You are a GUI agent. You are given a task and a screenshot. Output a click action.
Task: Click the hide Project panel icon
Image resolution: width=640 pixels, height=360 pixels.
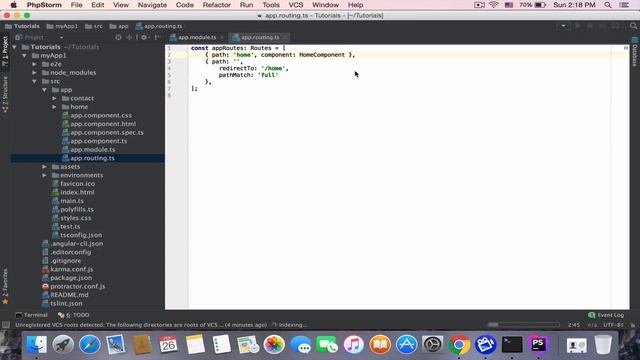tap(157, 37)
